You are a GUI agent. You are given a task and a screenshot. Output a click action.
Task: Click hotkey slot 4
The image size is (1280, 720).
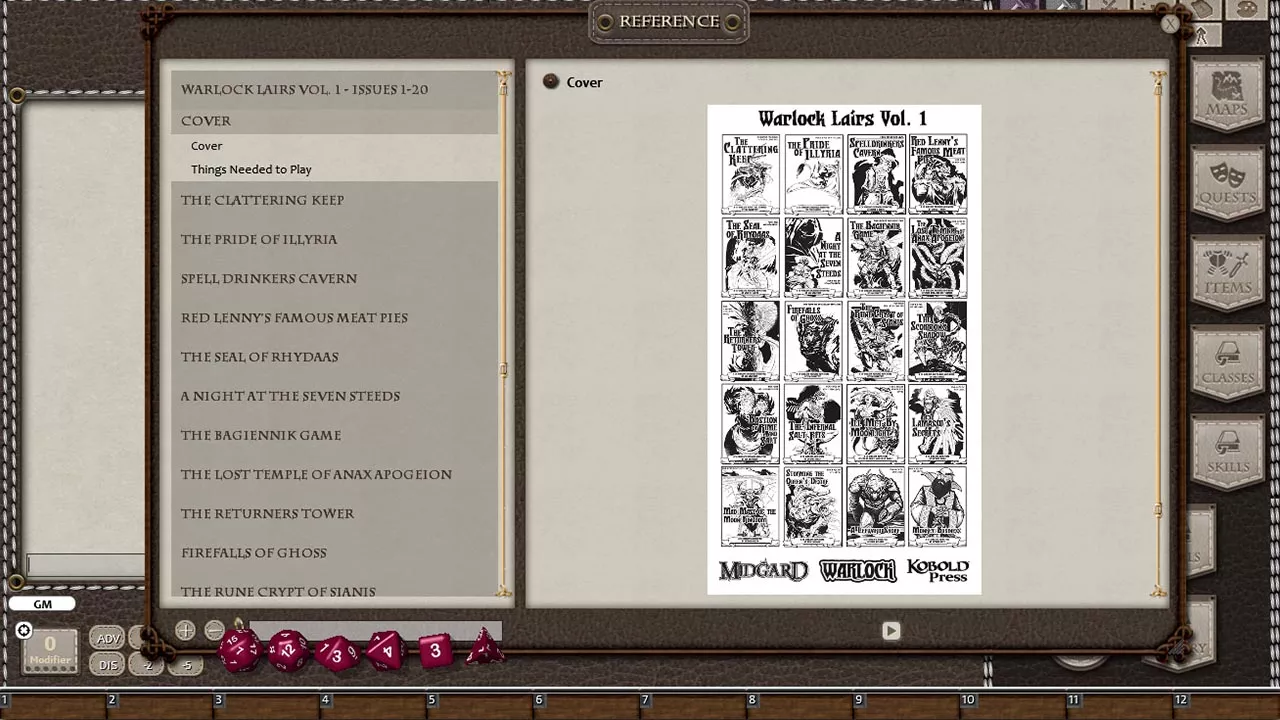point(375,707)
